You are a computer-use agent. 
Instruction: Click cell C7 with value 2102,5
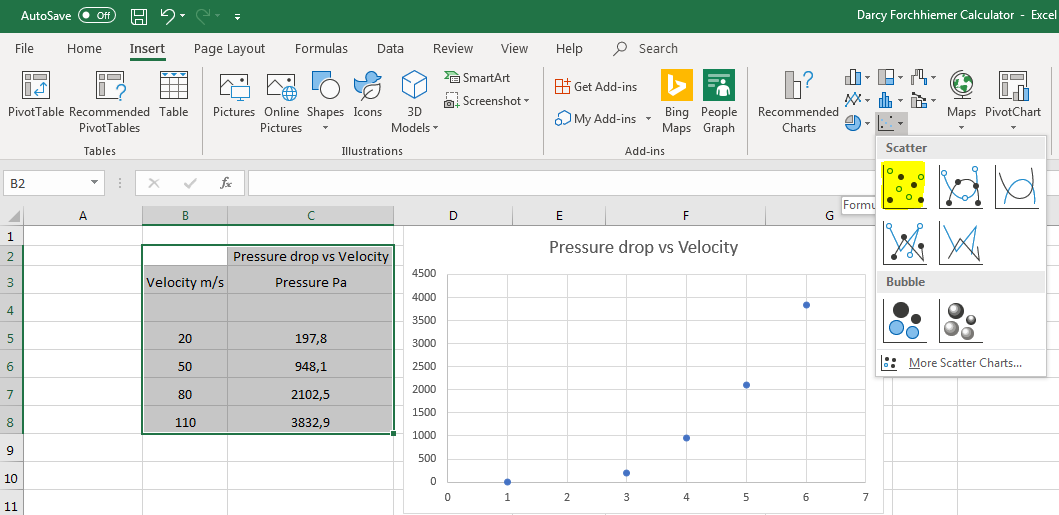[x=310, y=394]
